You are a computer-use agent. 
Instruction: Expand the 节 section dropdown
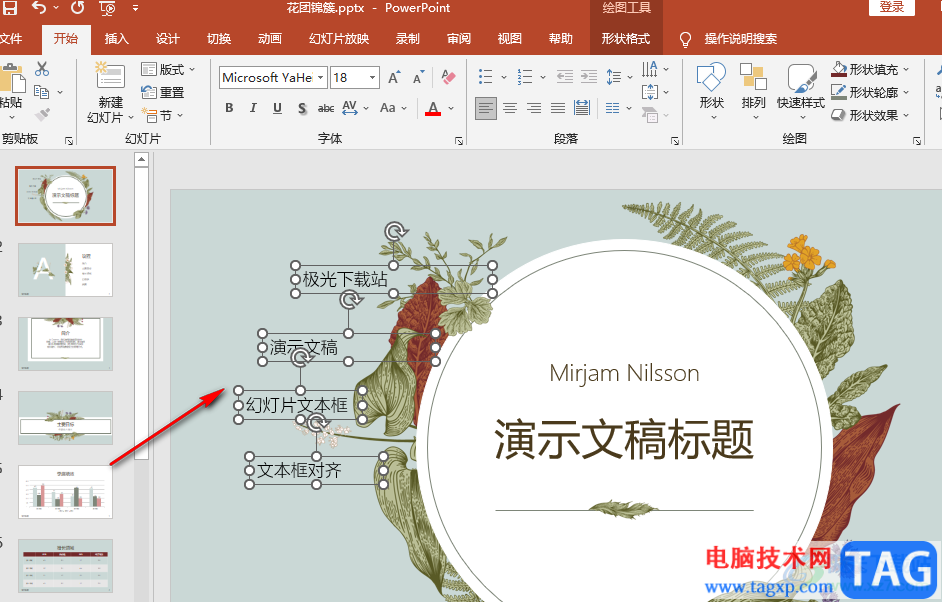[180, 115]
